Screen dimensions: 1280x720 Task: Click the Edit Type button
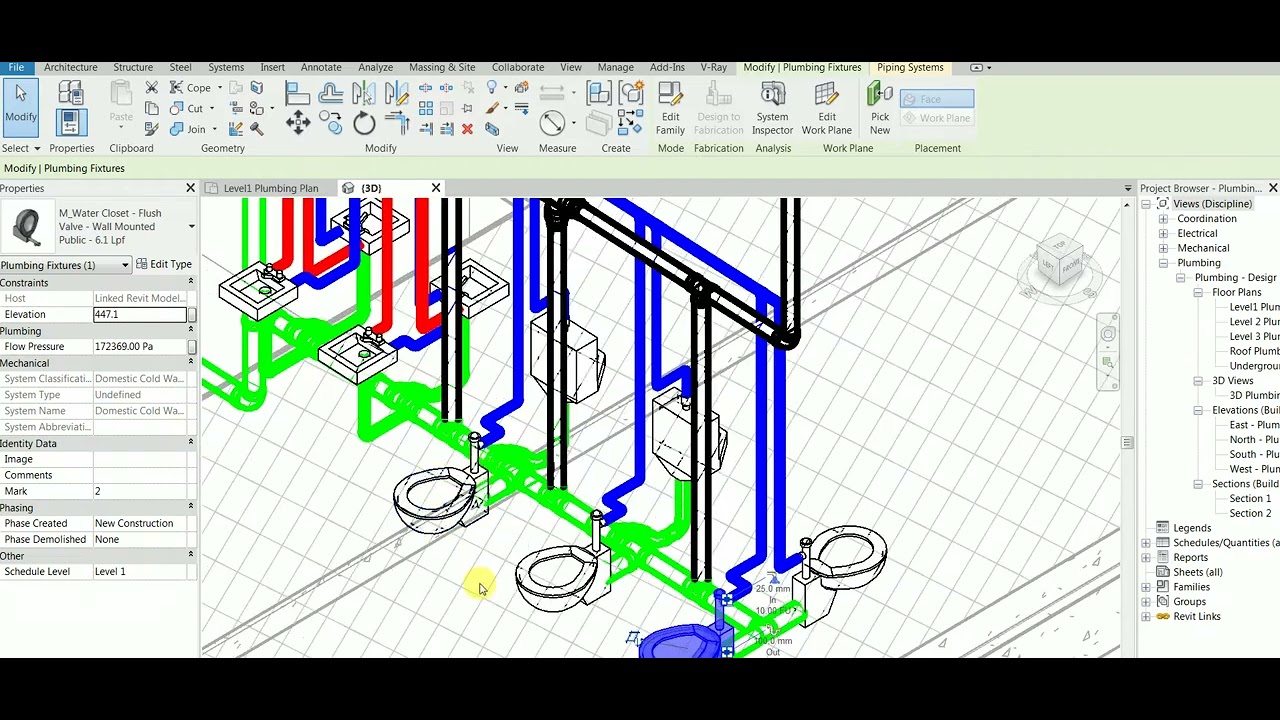(x=164, y=265)
